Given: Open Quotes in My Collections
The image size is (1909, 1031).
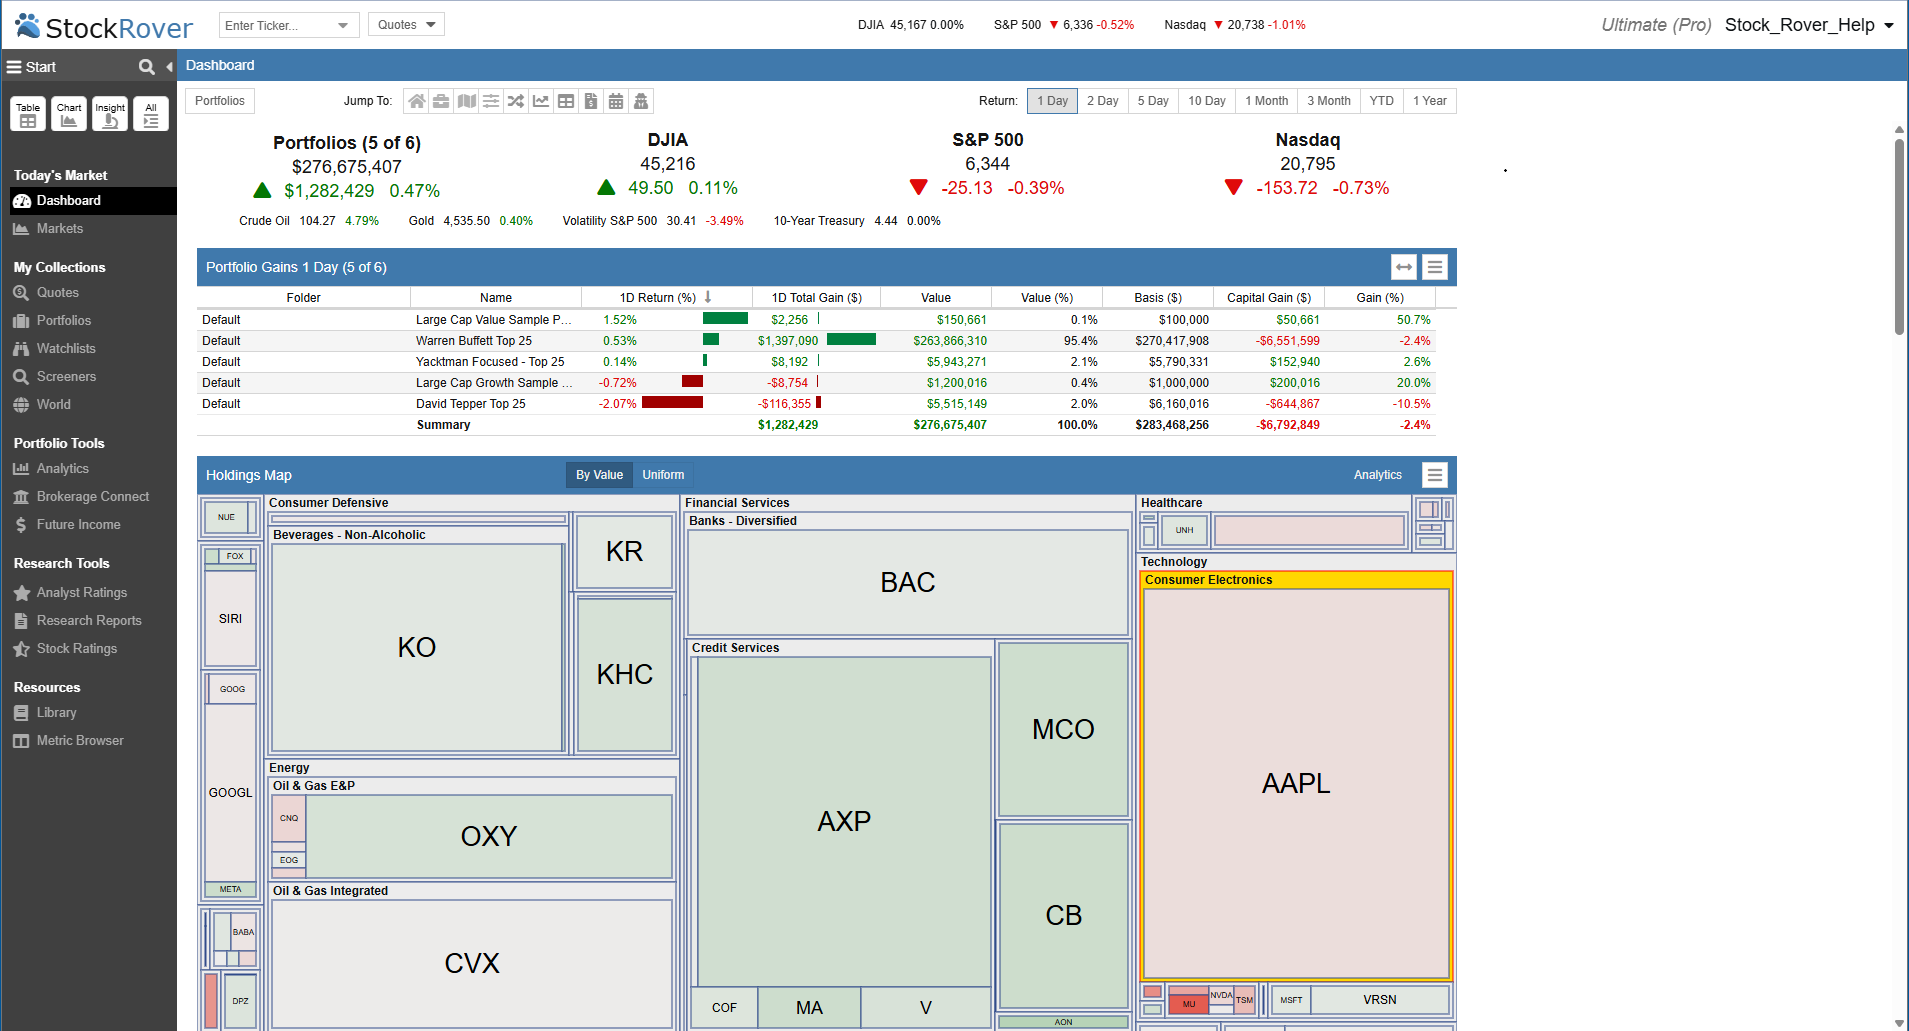Looking at the screenshot, I should pos(57,293).
